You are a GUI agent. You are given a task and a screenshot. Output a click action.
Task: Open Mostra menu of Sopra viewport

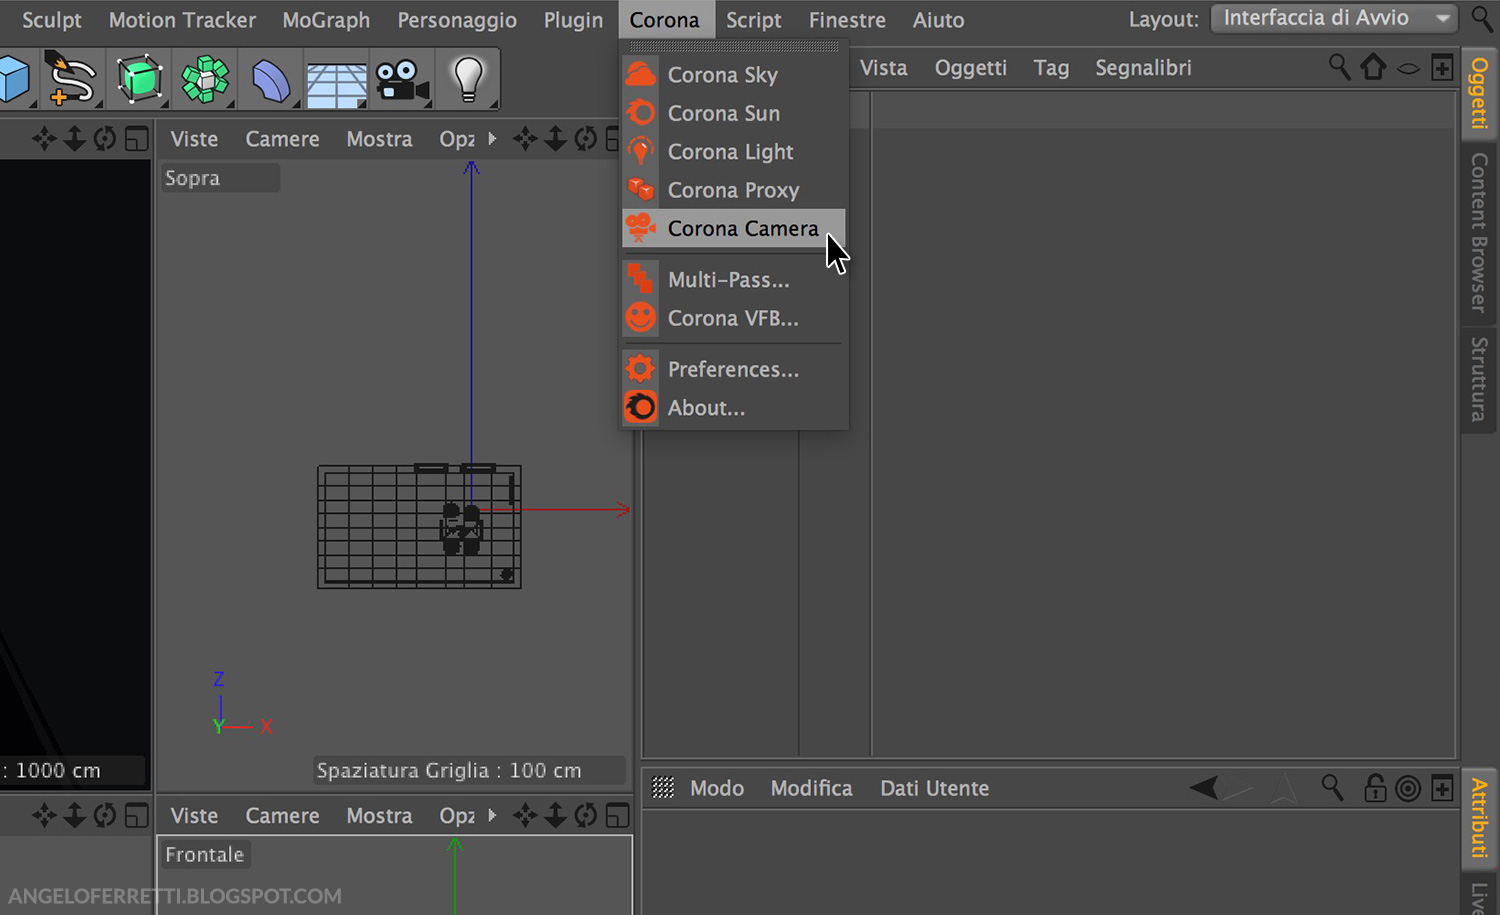pos(379,139)
